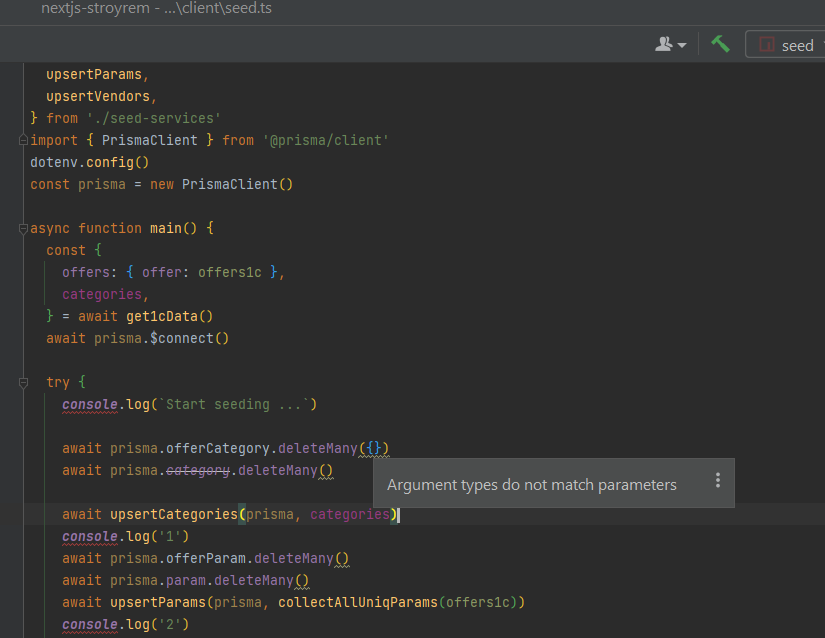
Task: Collapse the import statement fold marker
Action: tap(23, 140)
